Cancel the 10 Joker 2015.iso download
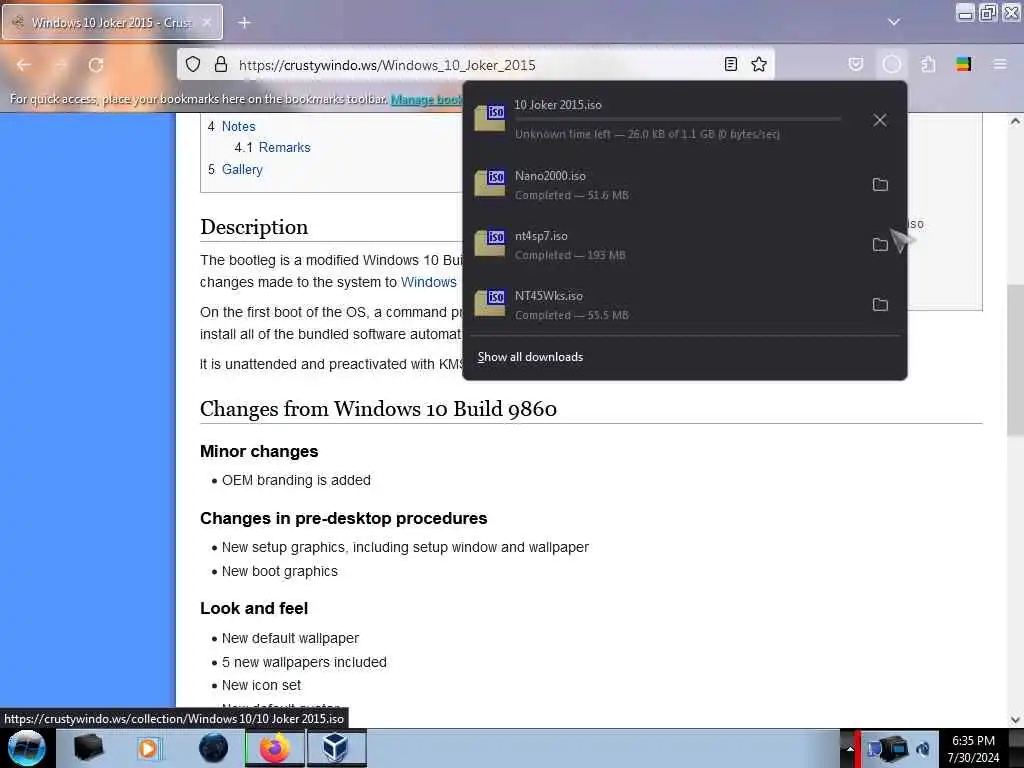 coord(880,120)
